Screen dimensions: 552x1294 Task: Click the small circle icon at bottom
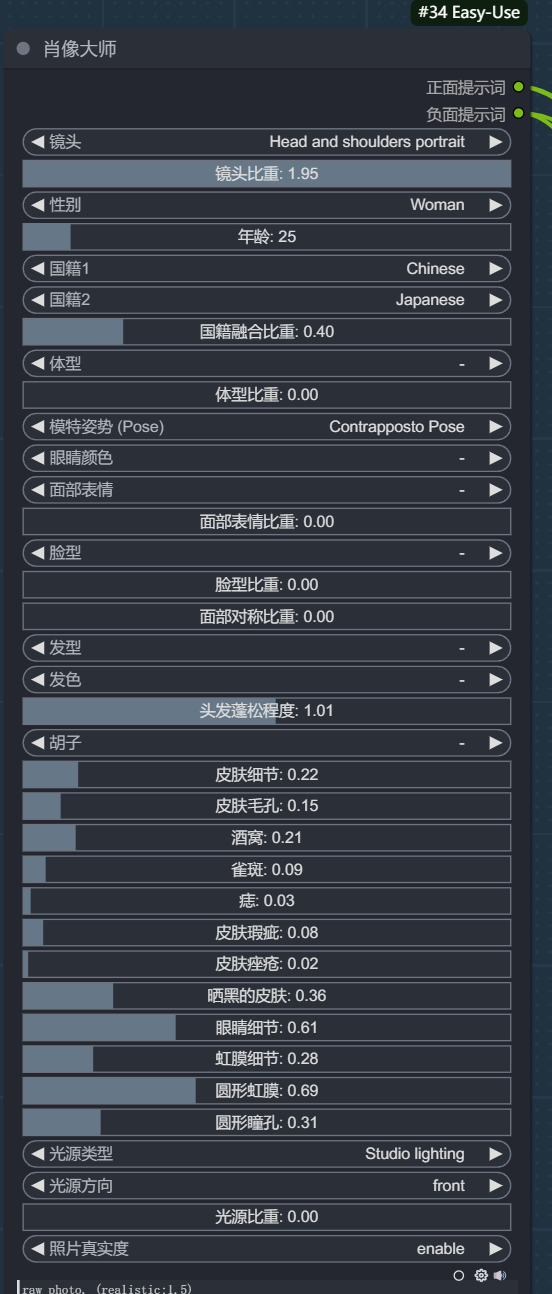459,1275
